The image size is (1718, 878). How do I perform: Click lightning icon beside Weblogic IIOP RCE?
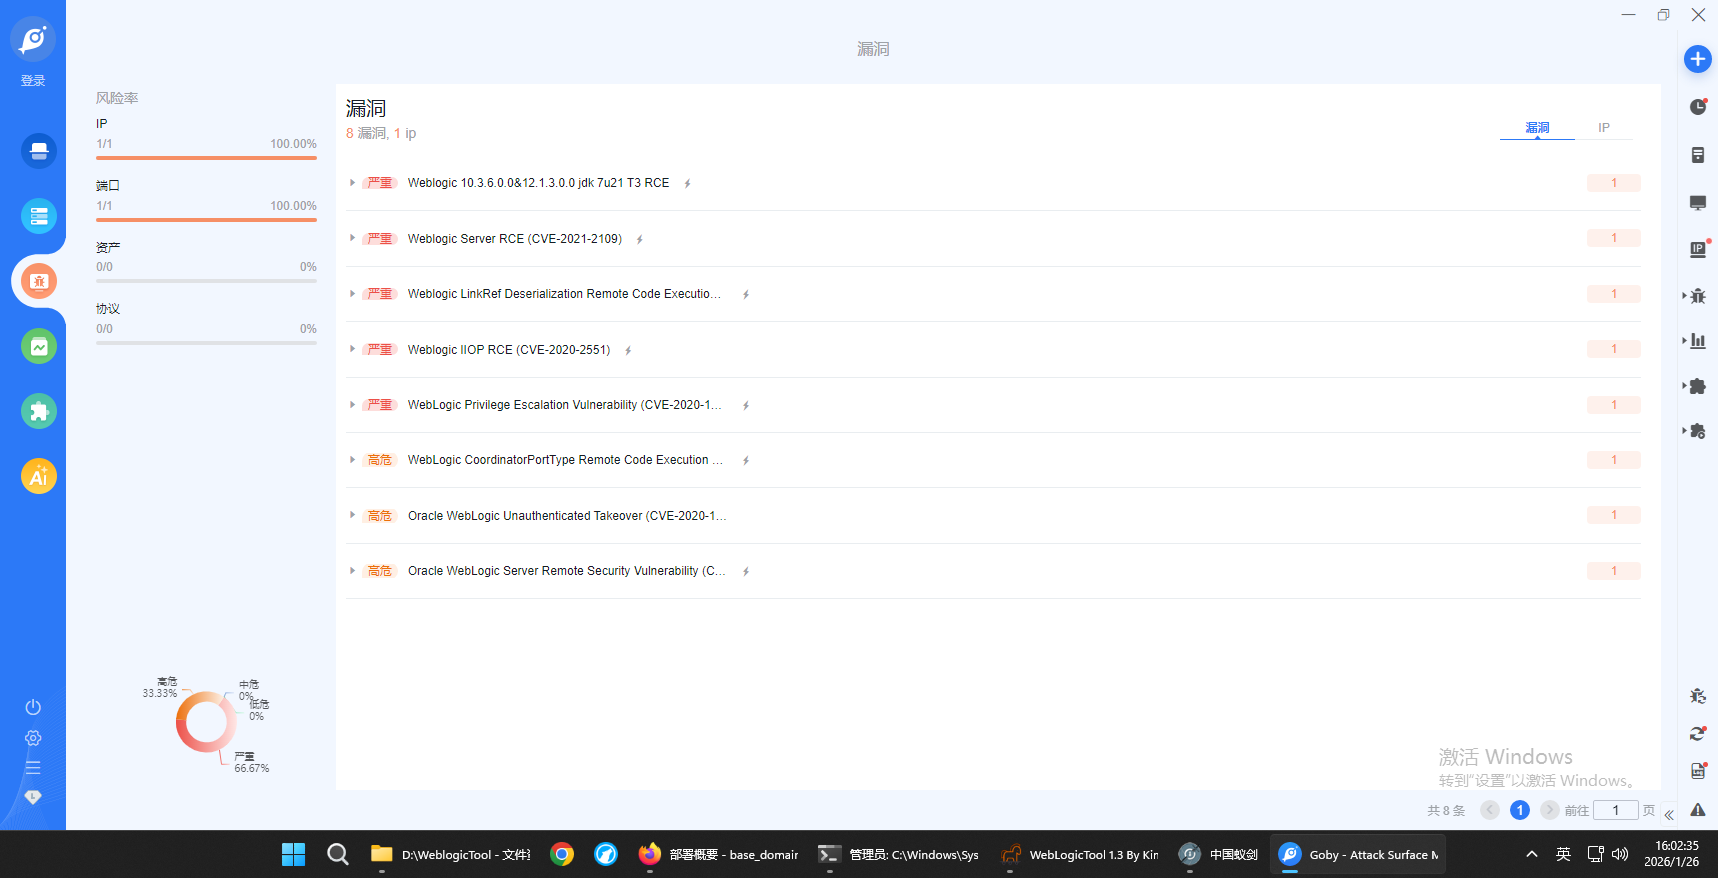(628, 350)
